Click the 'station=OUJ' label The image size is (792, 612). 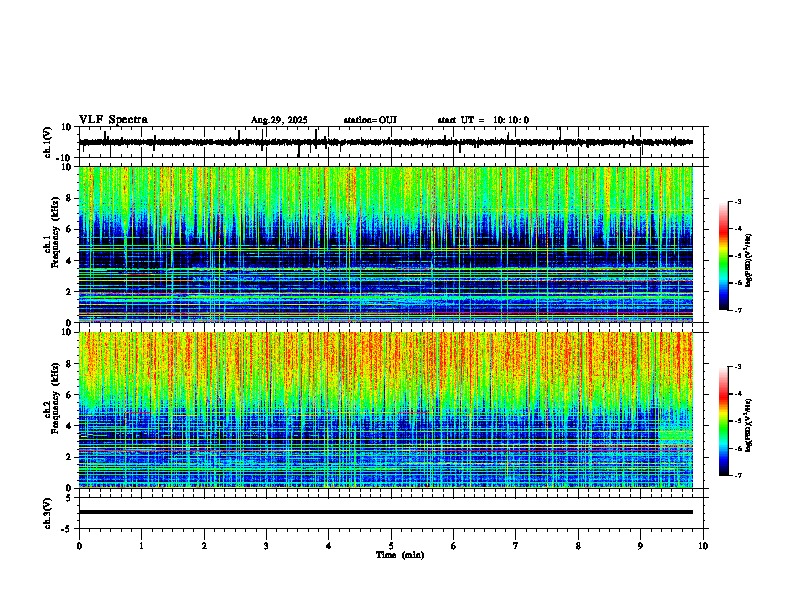tap(370, 120)
